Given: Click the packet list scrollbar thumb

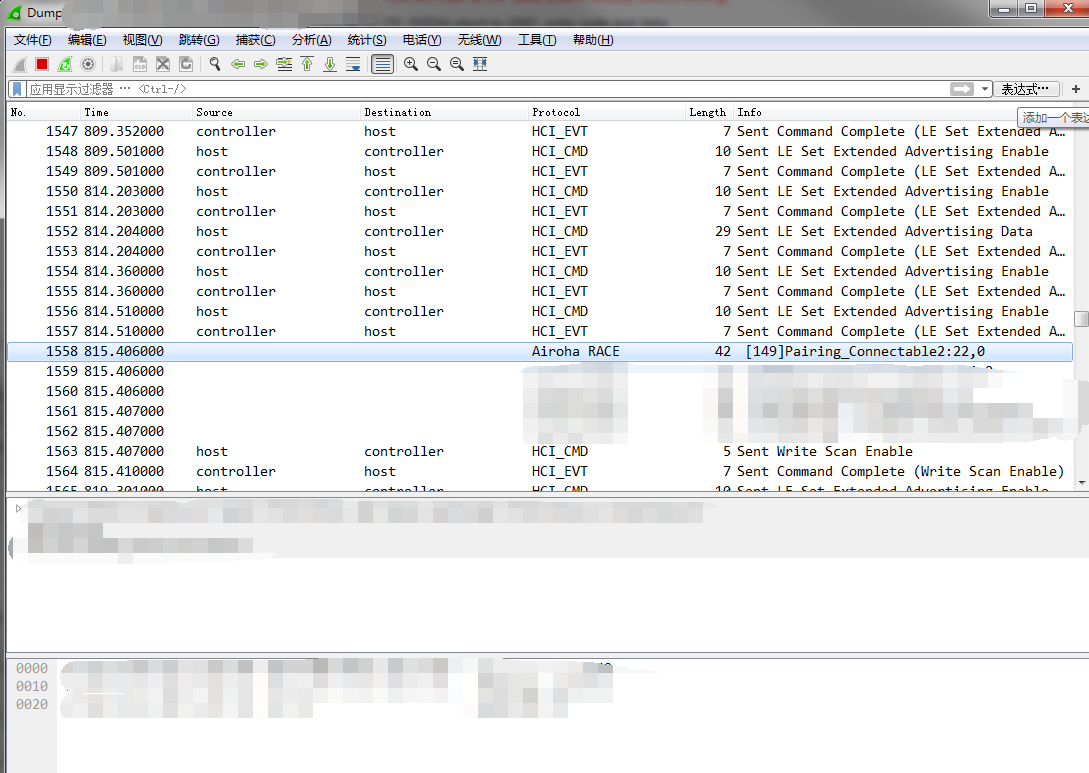Looking at the screenshot, I should (x=1081, y=319).
